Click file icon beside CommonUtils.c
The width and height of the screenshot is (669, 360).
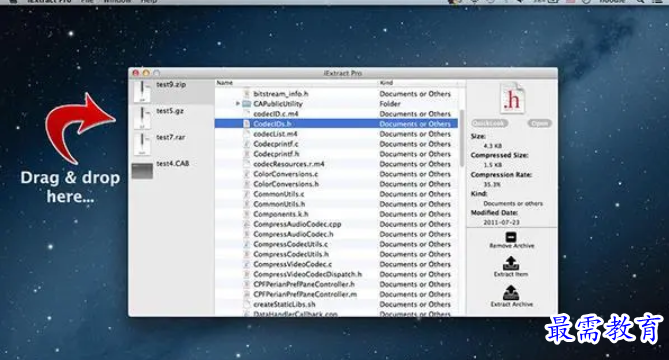point(247,194)
